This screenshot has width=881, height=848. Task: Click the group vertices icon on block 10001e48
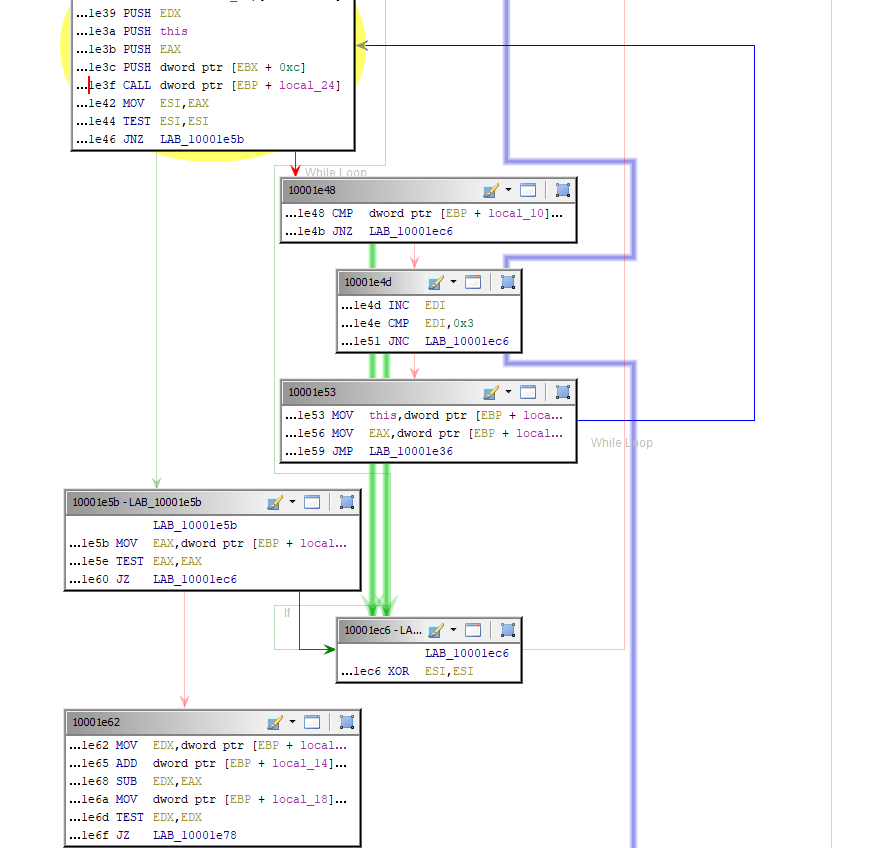[x=562, y=189]
